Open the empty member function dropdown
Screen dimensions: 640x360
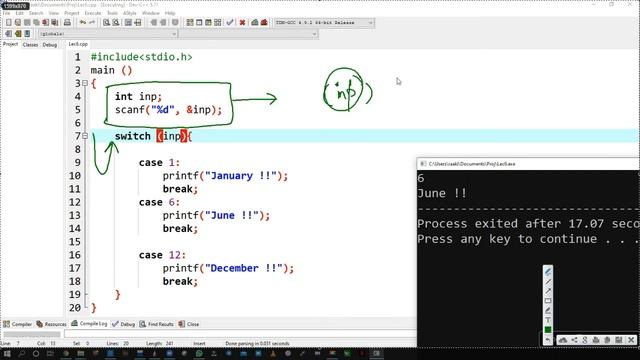point(249,34)
